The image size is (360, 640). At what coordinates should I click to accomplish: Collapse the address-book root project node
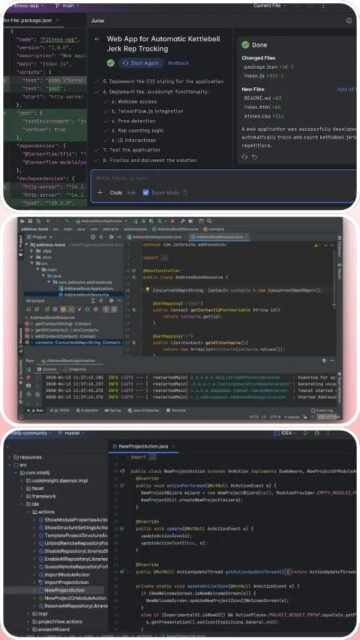pos(27,245)
